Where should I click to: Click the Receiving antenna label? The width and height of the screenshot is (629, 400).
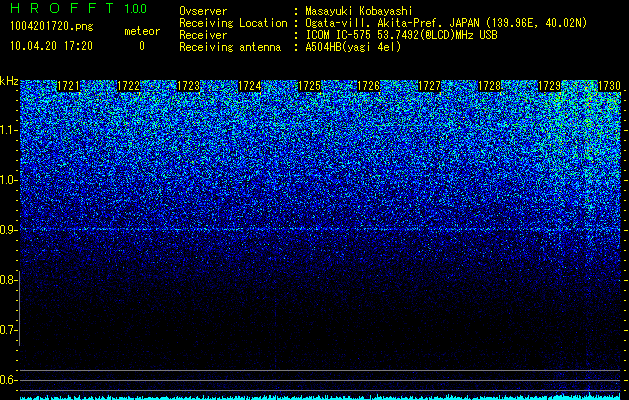(230, 47)
